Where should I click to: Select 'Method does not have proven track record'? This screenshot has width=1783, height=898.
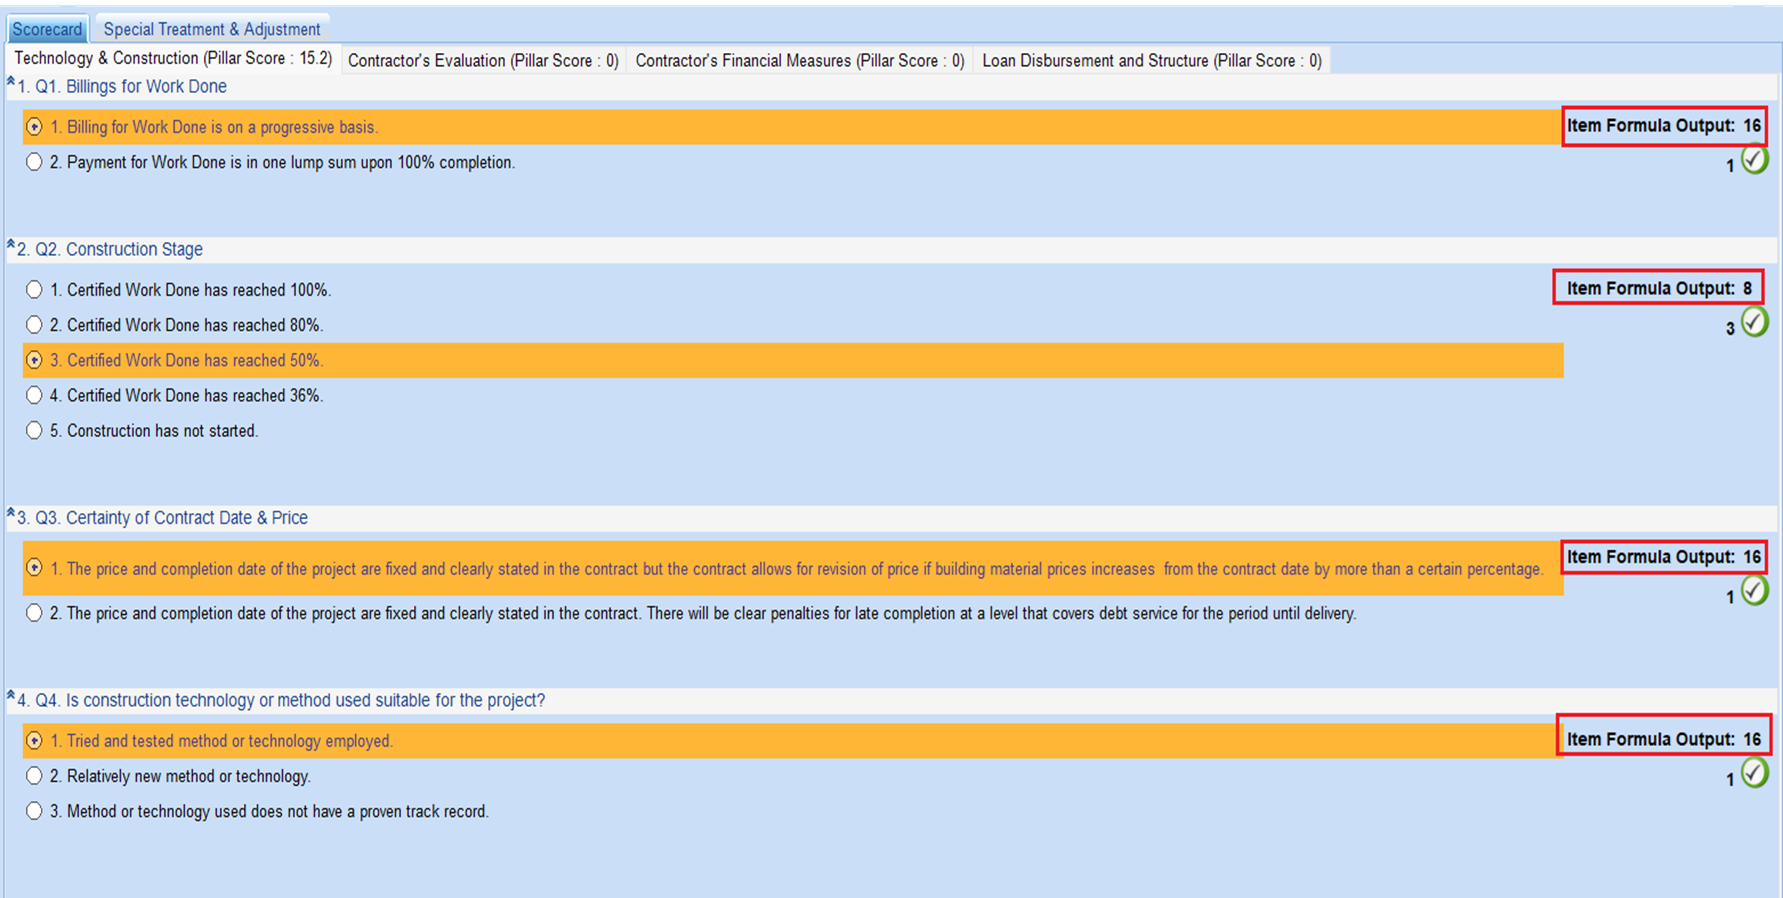point(34,811)
